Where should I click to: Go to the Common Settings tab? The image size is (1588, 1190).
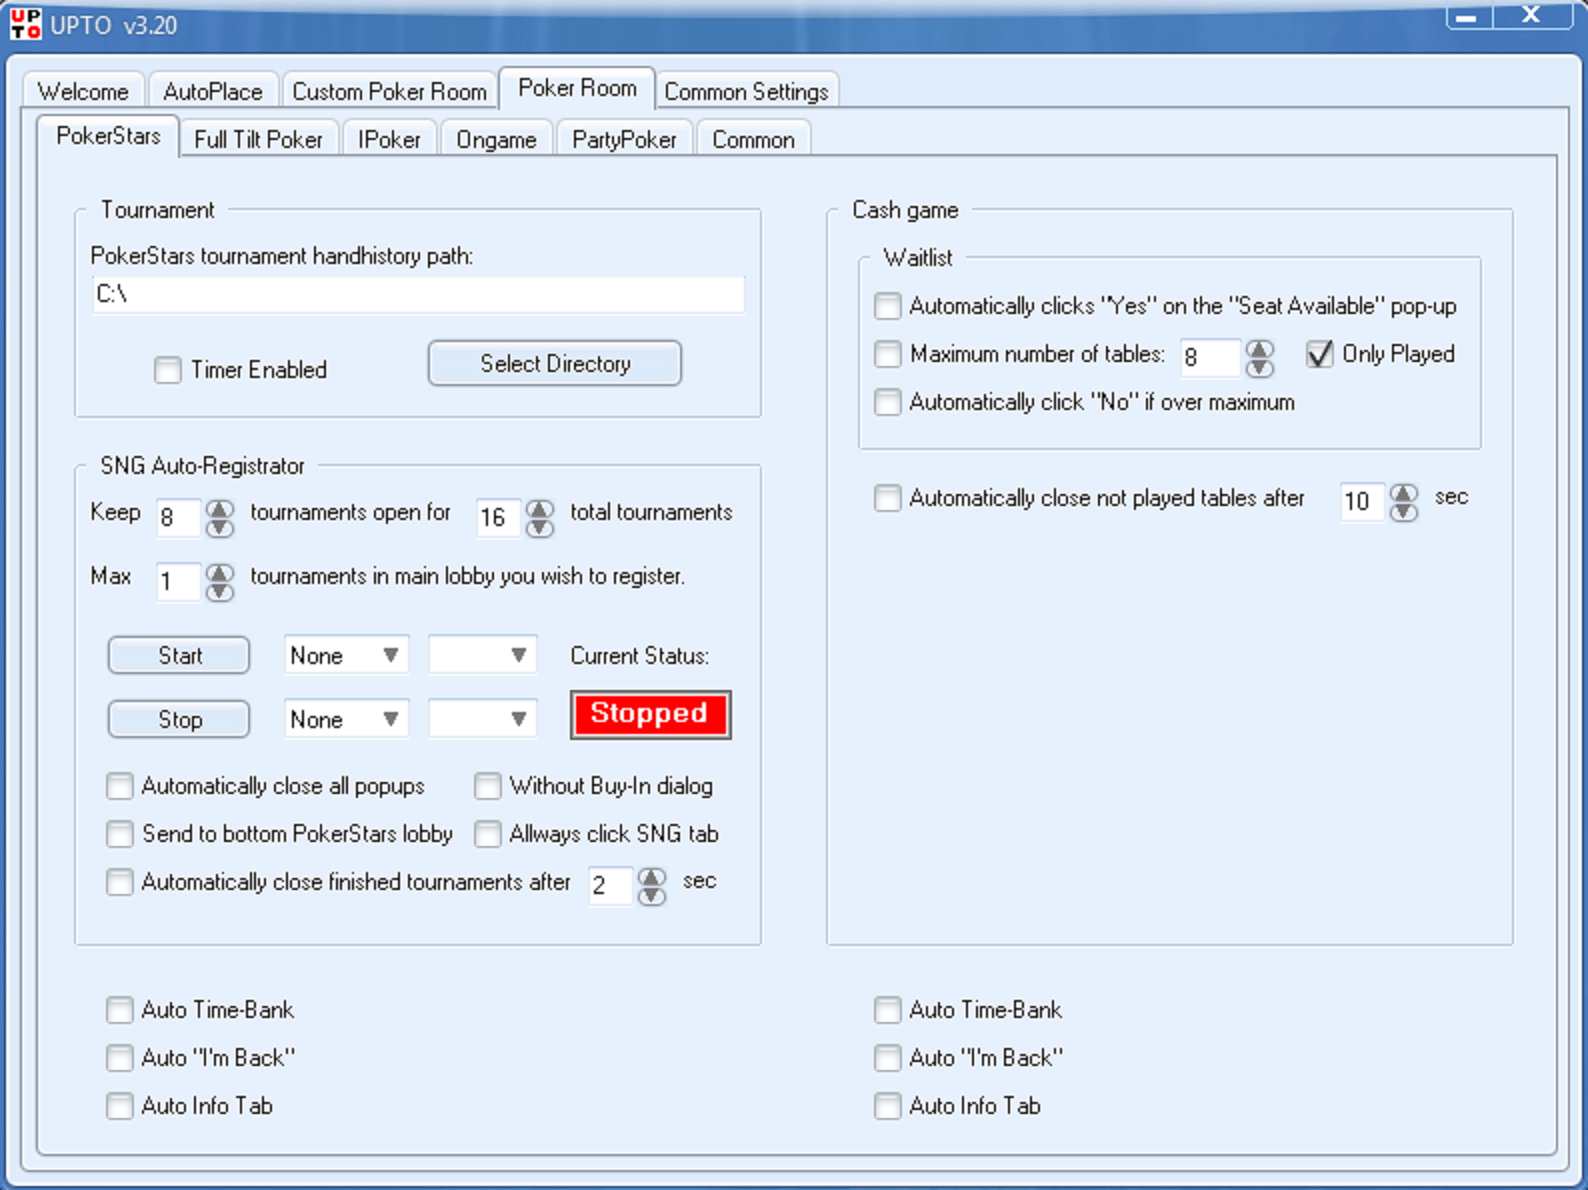pos(747,91)
